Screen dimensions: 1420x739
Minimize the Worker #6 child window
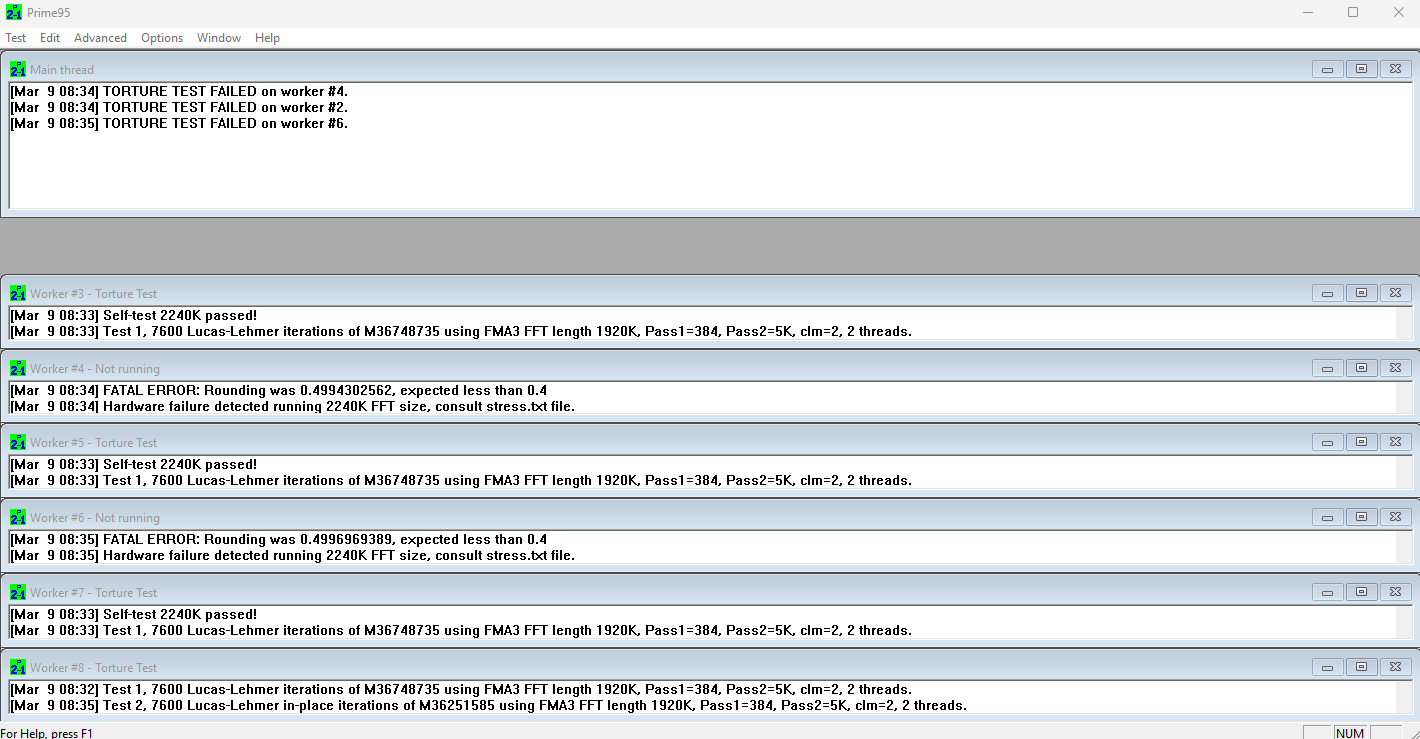pos(1327,517)
